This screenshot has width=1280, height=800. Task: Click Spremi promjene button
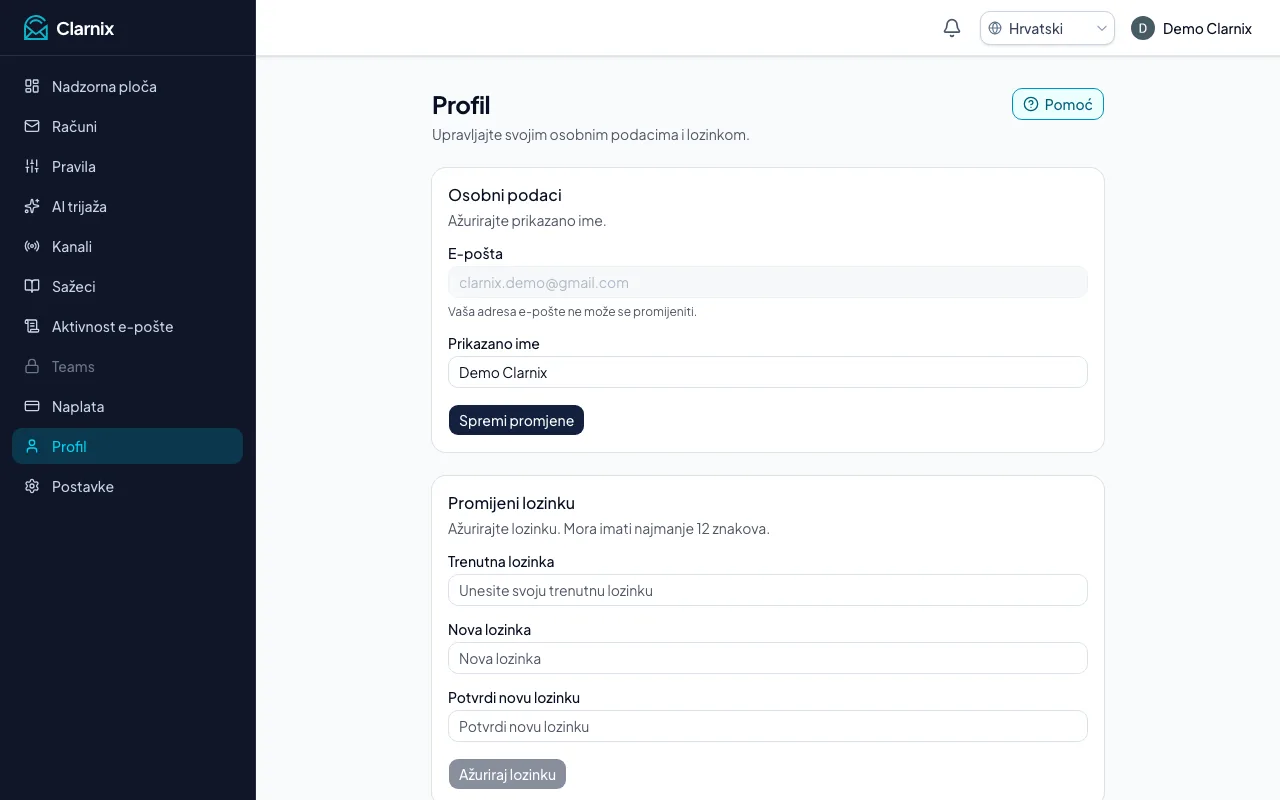[516, 420]
